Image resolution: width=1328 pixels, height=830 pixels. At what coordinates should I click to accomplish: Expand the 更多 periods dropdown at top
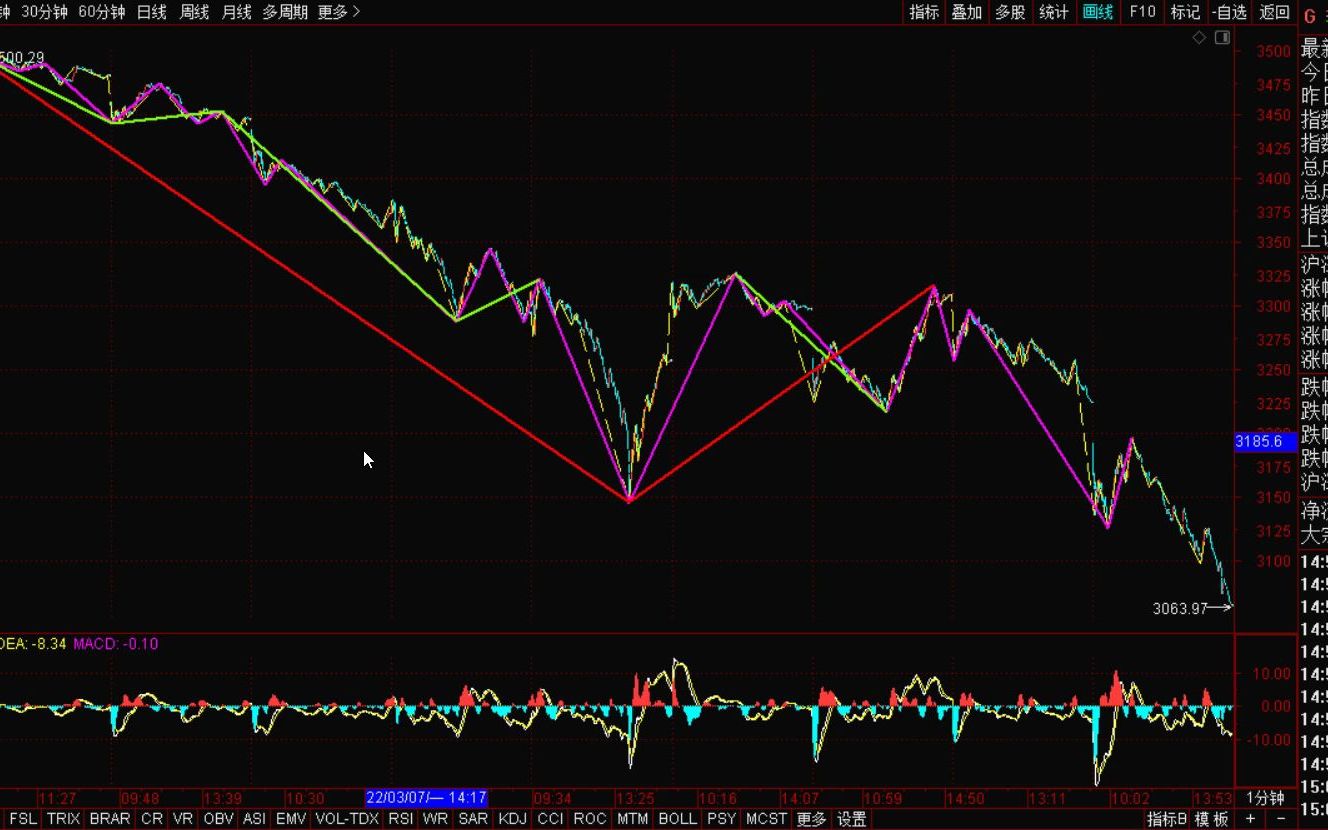click(339, 12)
